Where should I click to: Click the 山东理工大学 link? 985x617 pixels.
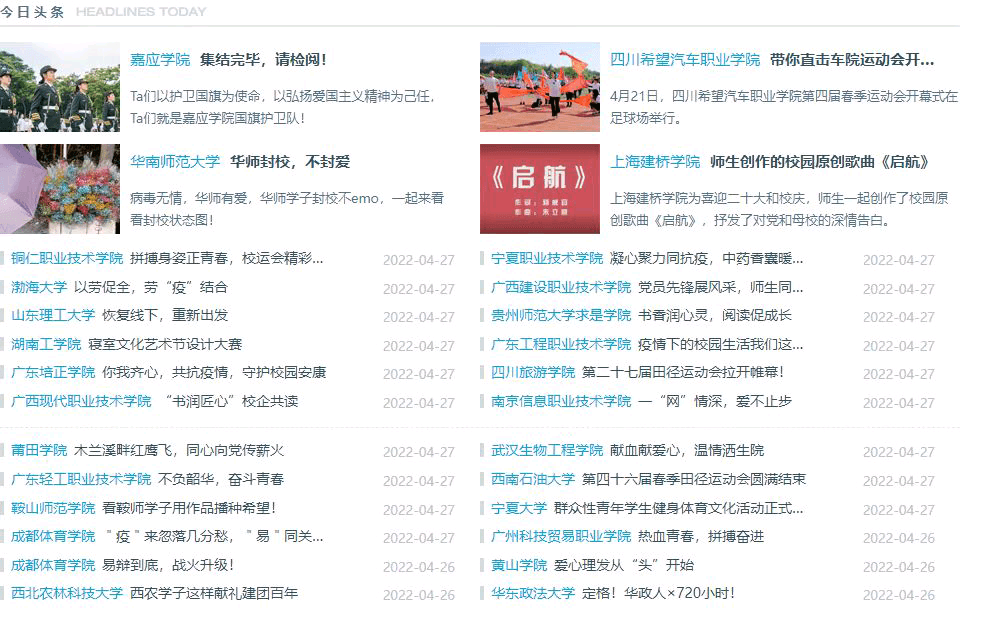[53, 315]
